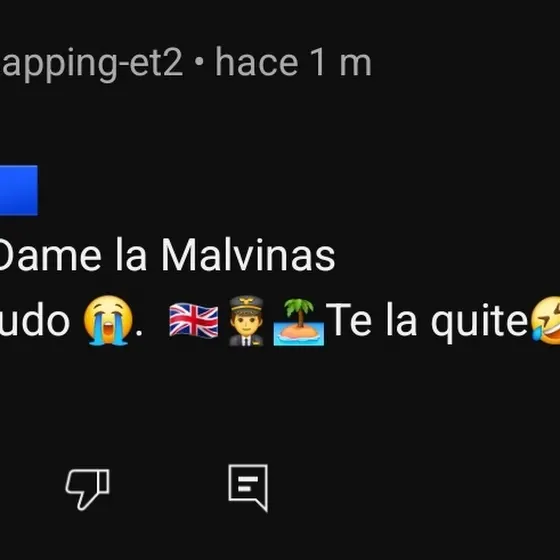Open replies using the comment bubble icon
Image resolution: width=560 pixels, height=560 pixels.
248,488
